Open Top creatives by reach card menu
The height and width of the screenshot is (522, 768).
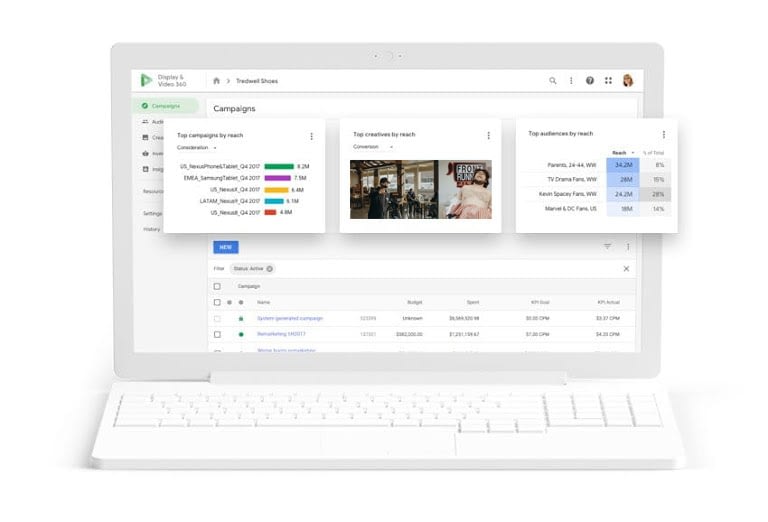488,136
